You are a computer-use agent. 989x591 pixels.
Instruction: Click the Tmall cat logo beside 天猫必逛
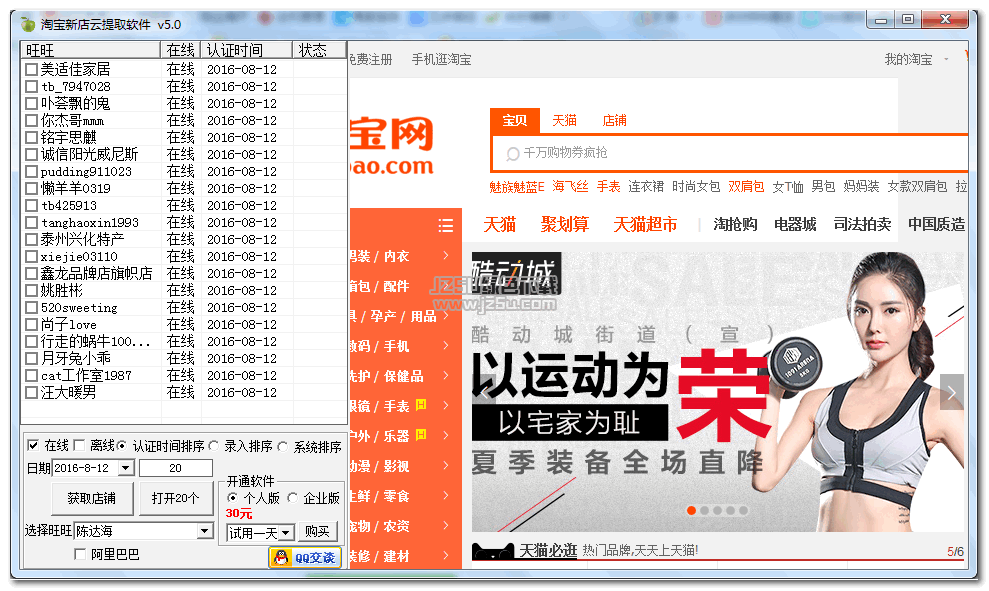pos(493,551)
